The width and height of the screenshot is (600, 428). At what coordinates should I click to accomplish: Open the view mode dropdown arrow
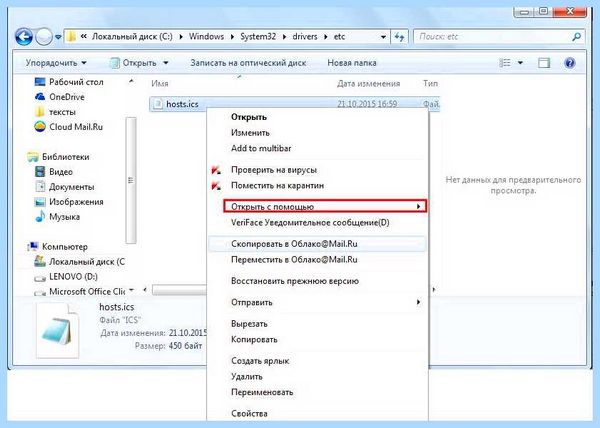click(520, 63)
